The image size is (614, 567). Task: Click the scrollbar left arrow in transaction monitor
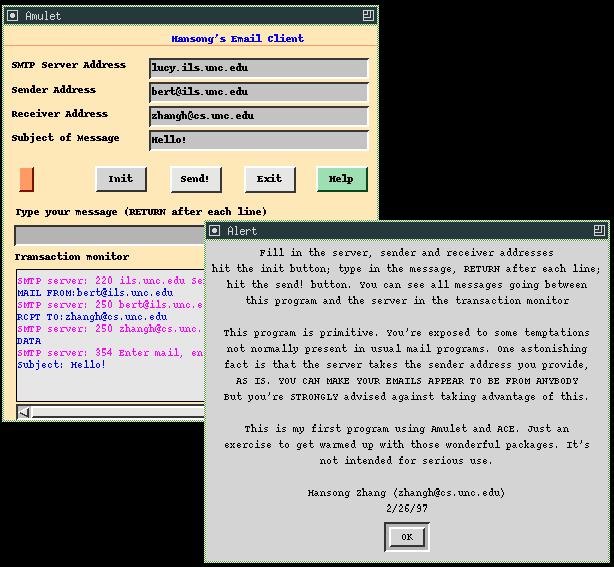[25, 411]
